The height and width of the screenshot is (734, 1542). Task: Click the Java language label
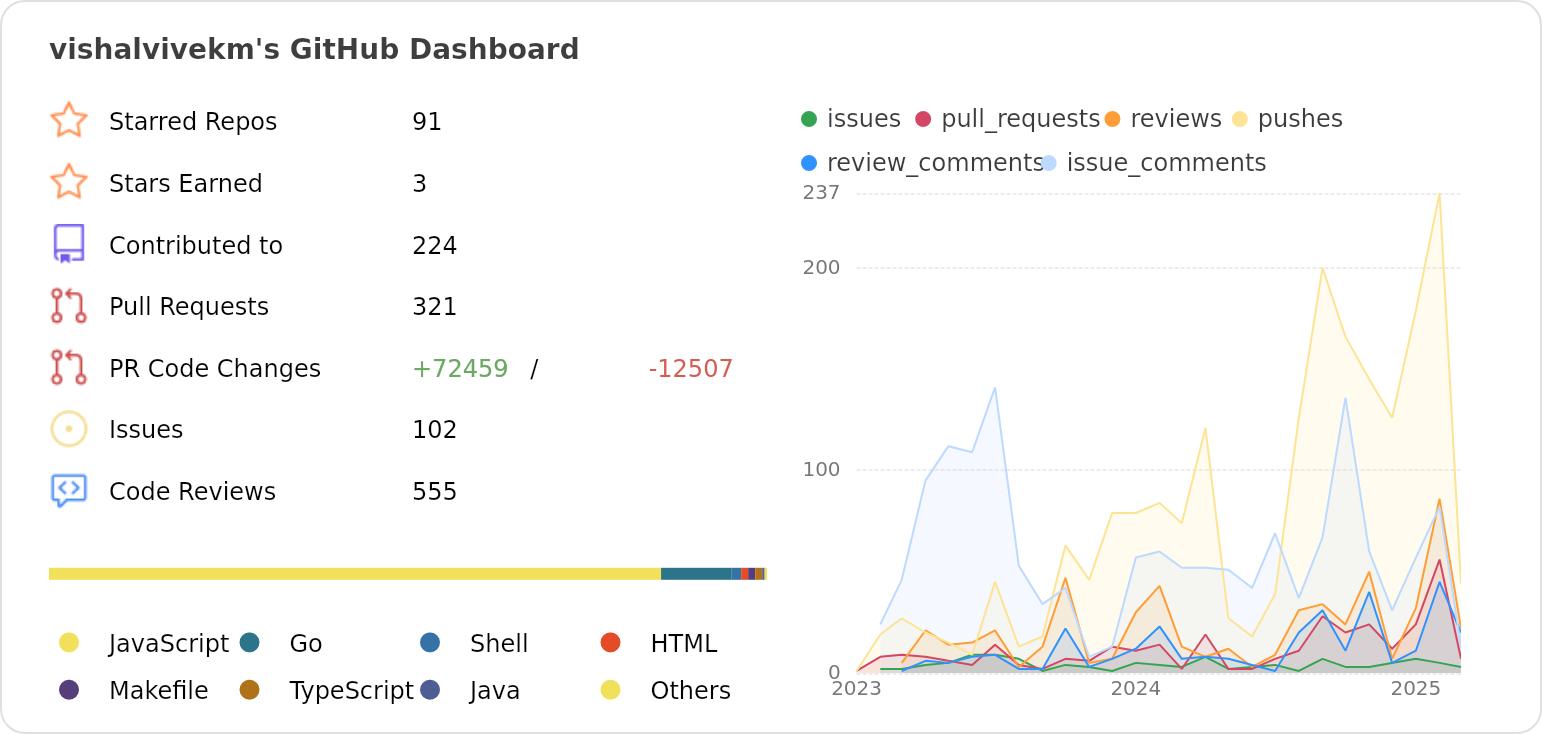(495, 691)
